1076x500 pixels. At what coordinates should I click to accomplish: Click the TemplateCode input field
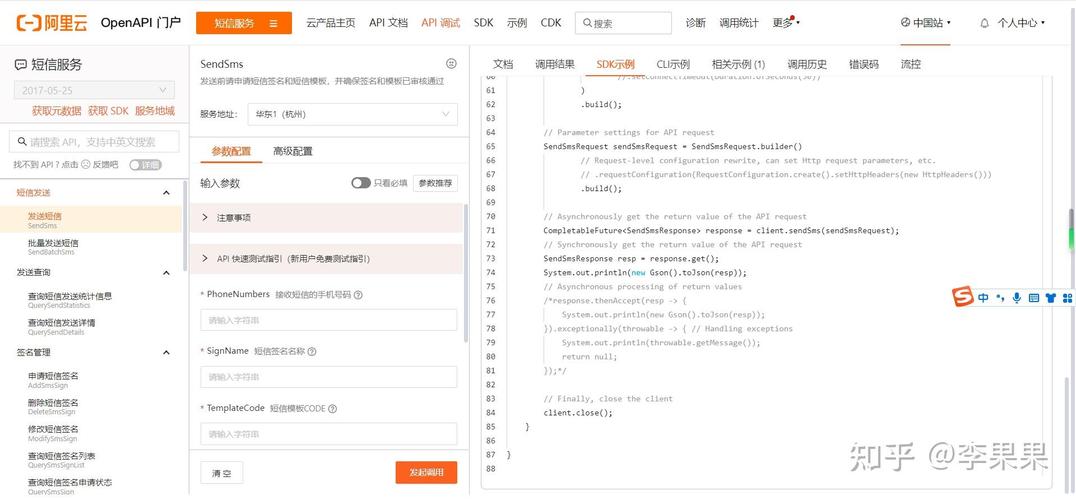(329, 434)
